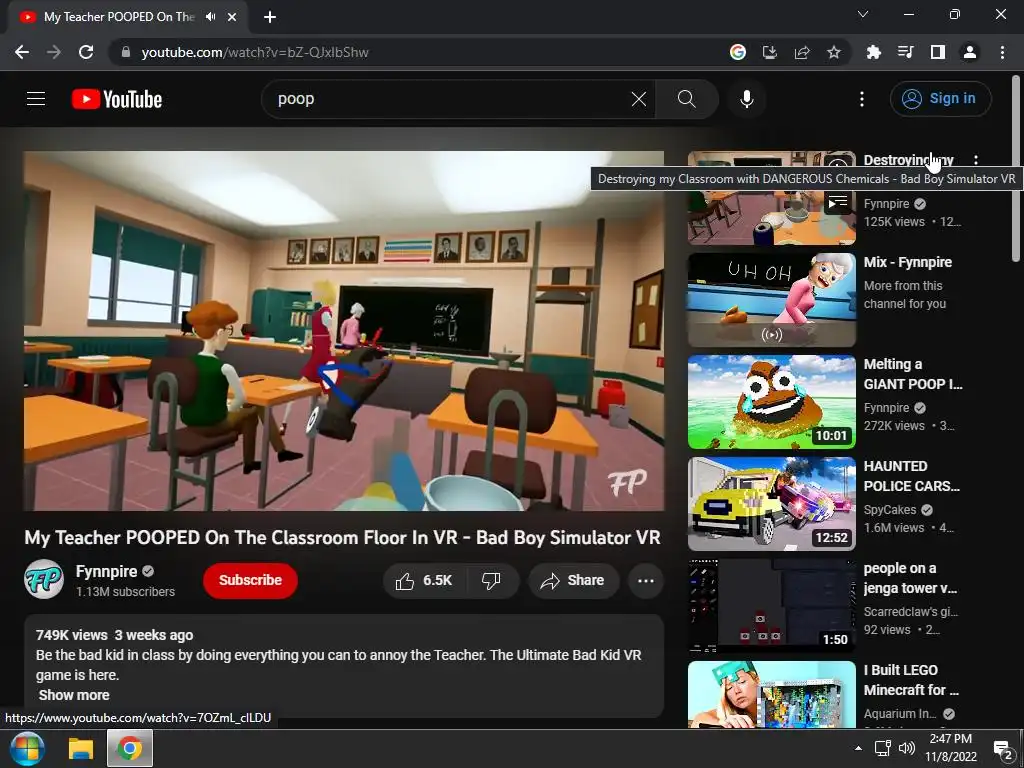Share this page icon in address bar

[x=802, y=52]
